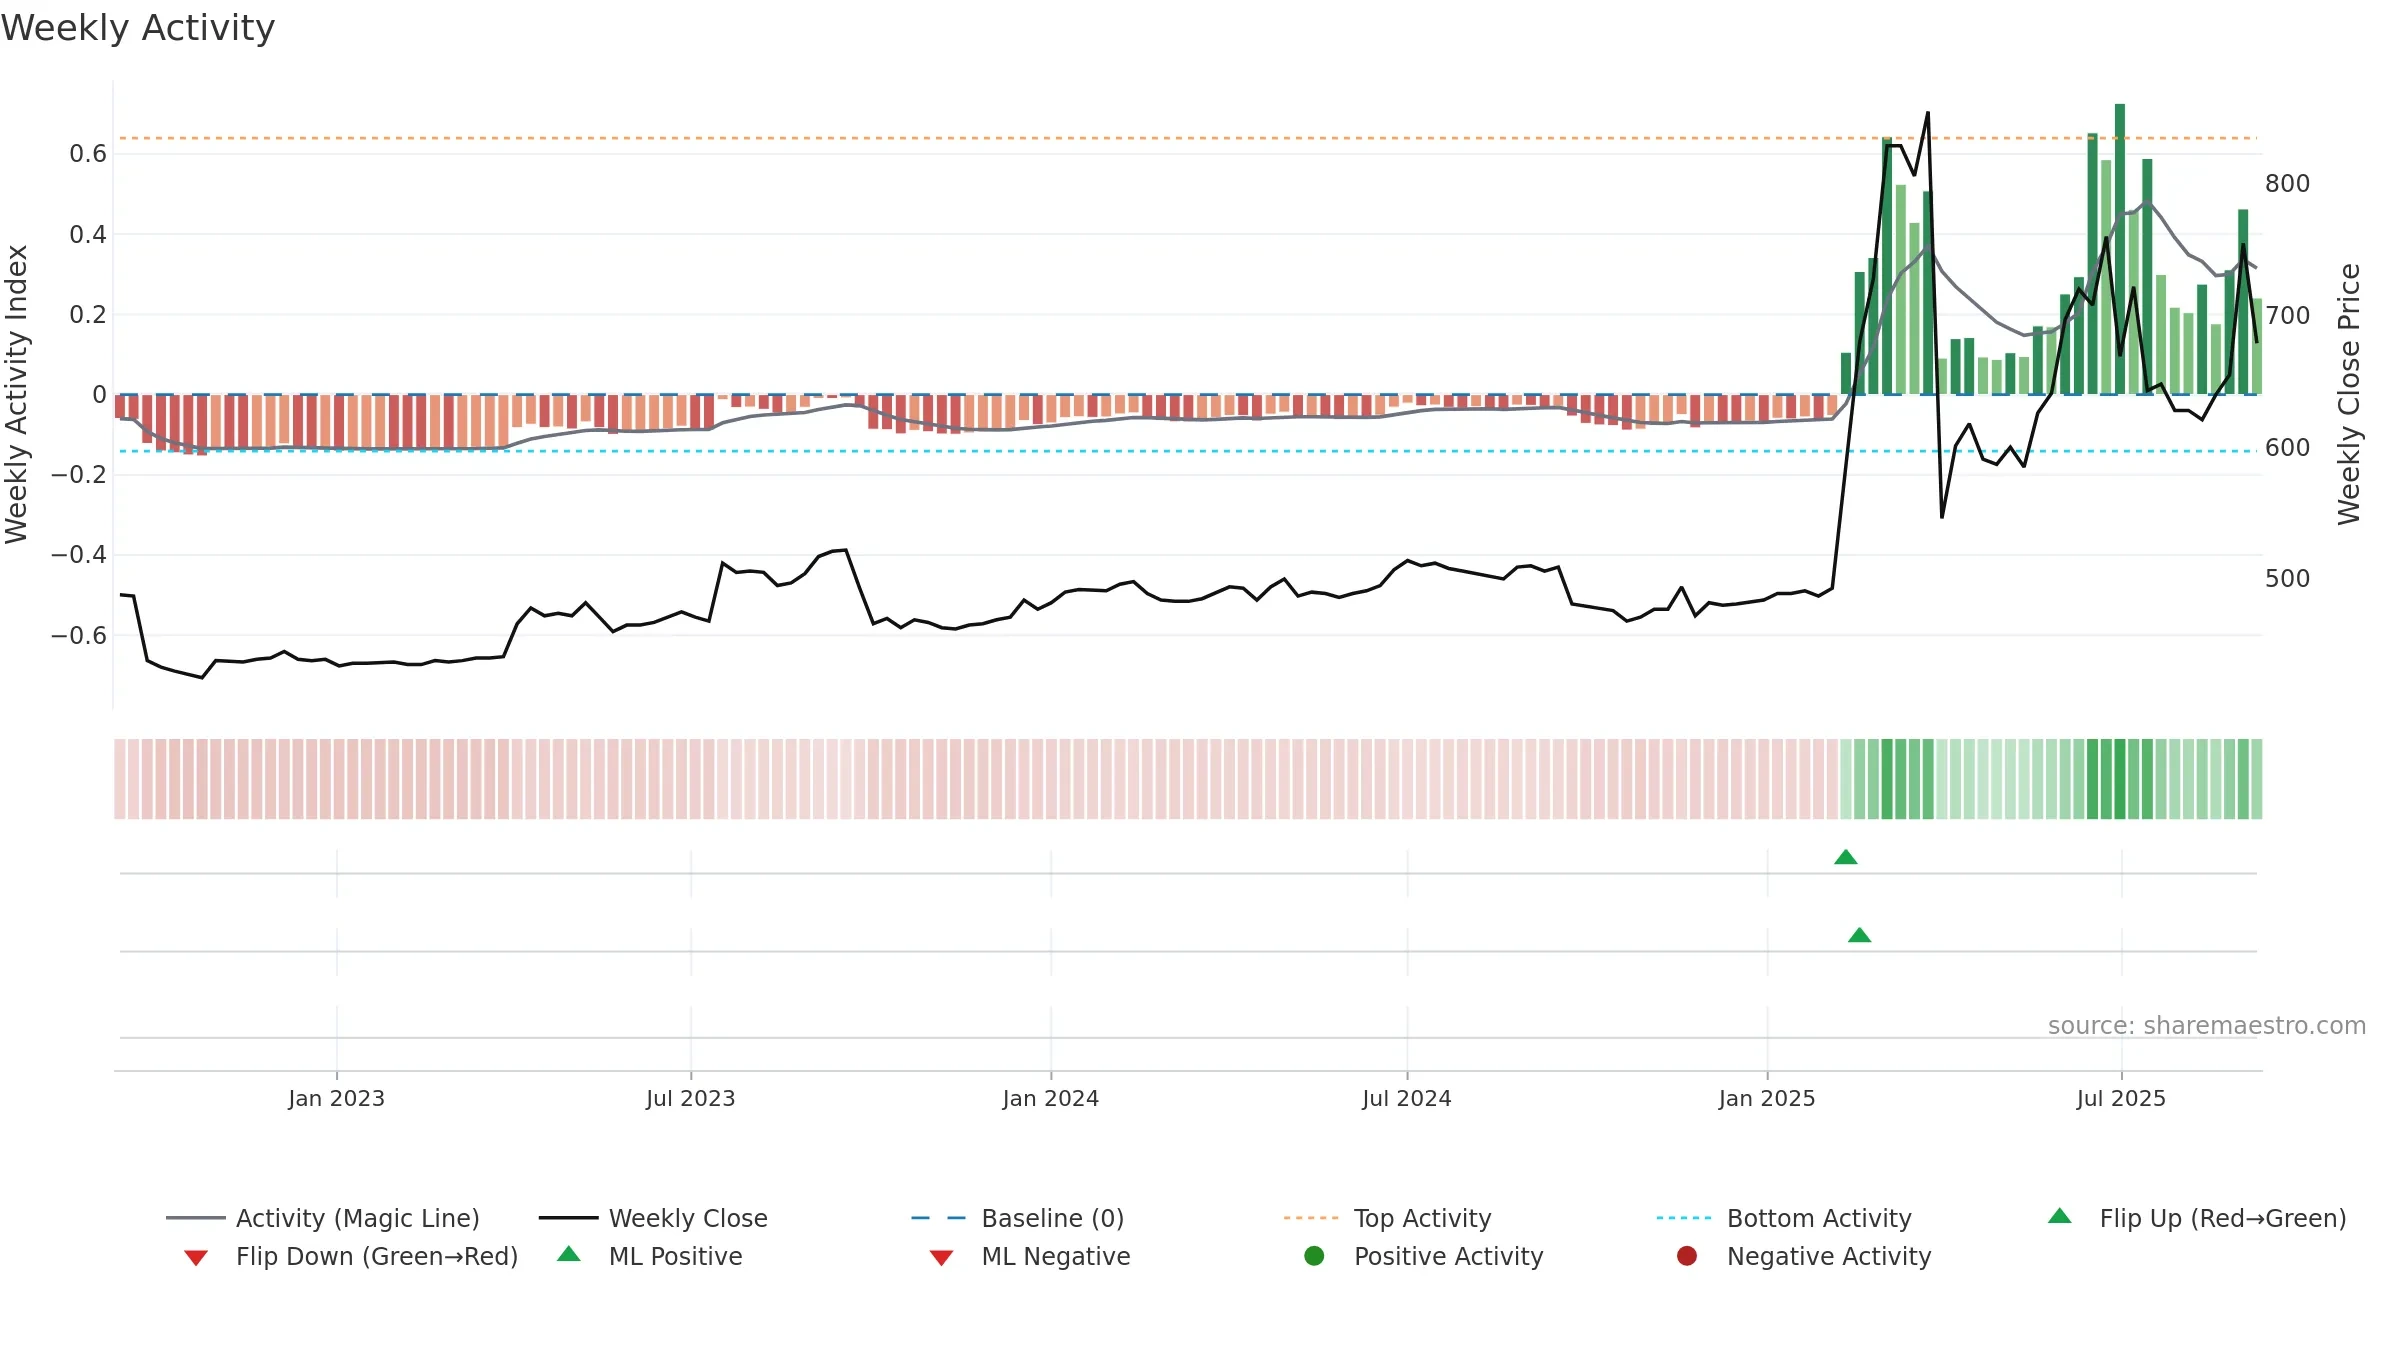Click the 0.2 activity axis label

(x=88, y=315)
